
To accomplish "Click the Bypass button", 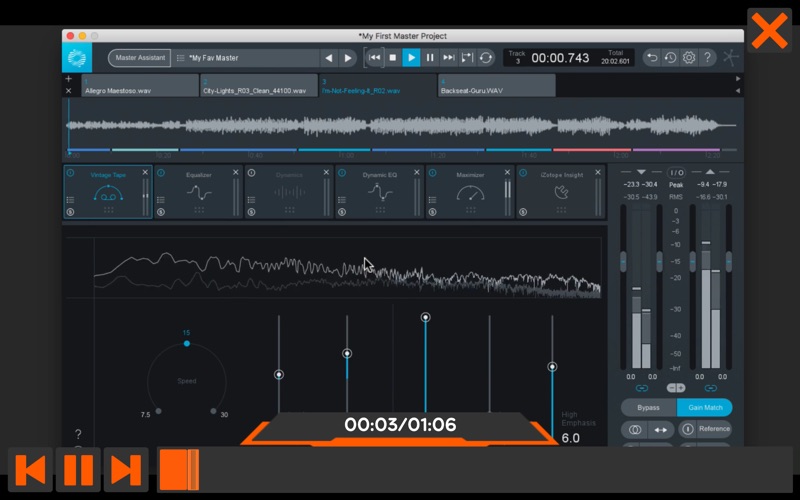I will pyautogui.click(x=648, y=408).
